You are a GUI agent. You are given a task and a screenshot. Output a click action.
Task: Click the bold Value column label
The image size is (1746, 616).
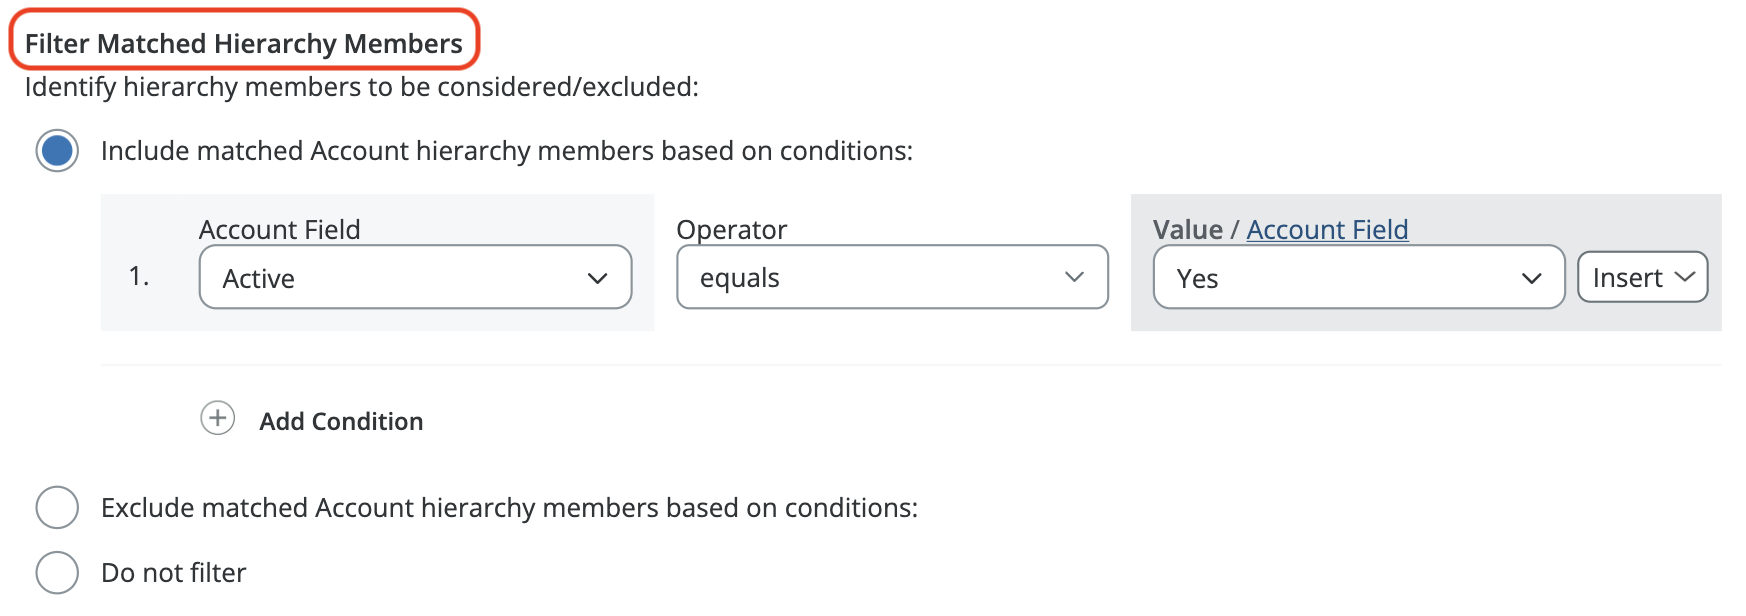tap(1187, 230)
